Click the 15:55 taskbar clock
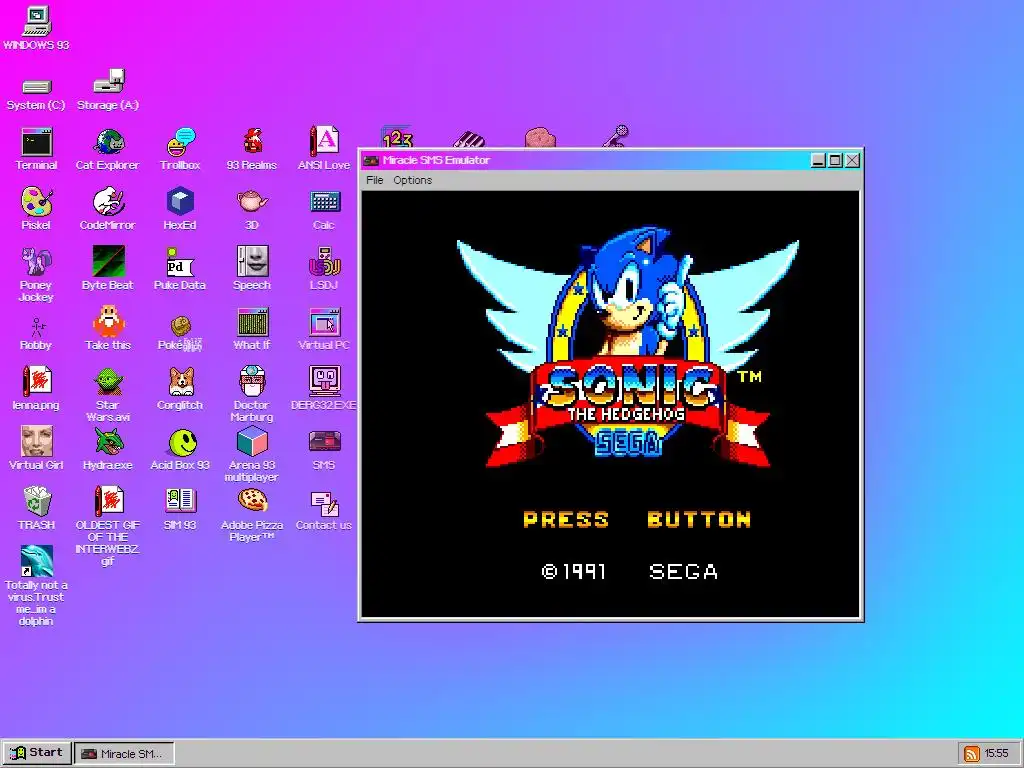Screen dimensions: 1024x768 [996, 754]
